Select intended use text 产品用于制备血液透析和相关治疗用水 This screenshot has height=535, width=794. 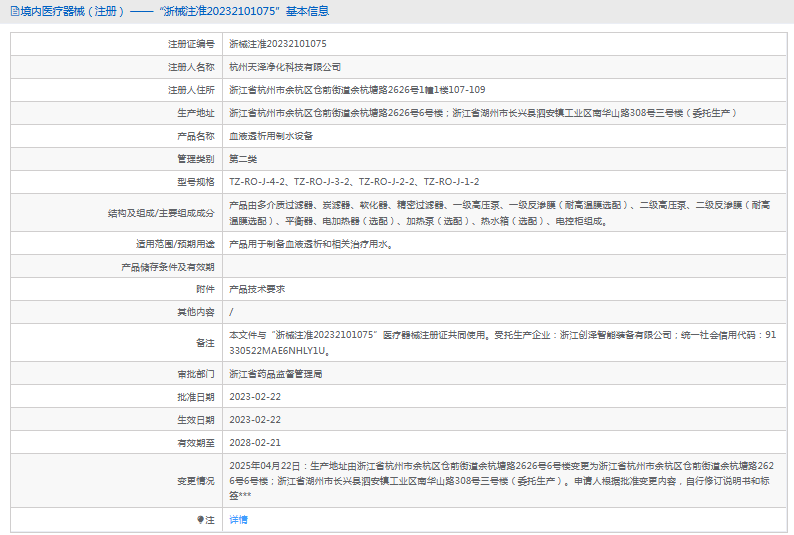pos(310,244)
